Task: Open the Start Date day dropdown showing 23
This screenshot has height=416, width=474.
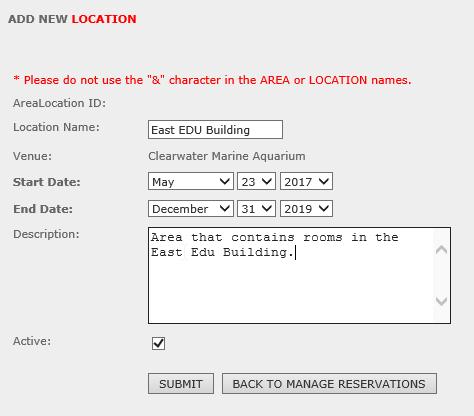Action: pos(256,181)
